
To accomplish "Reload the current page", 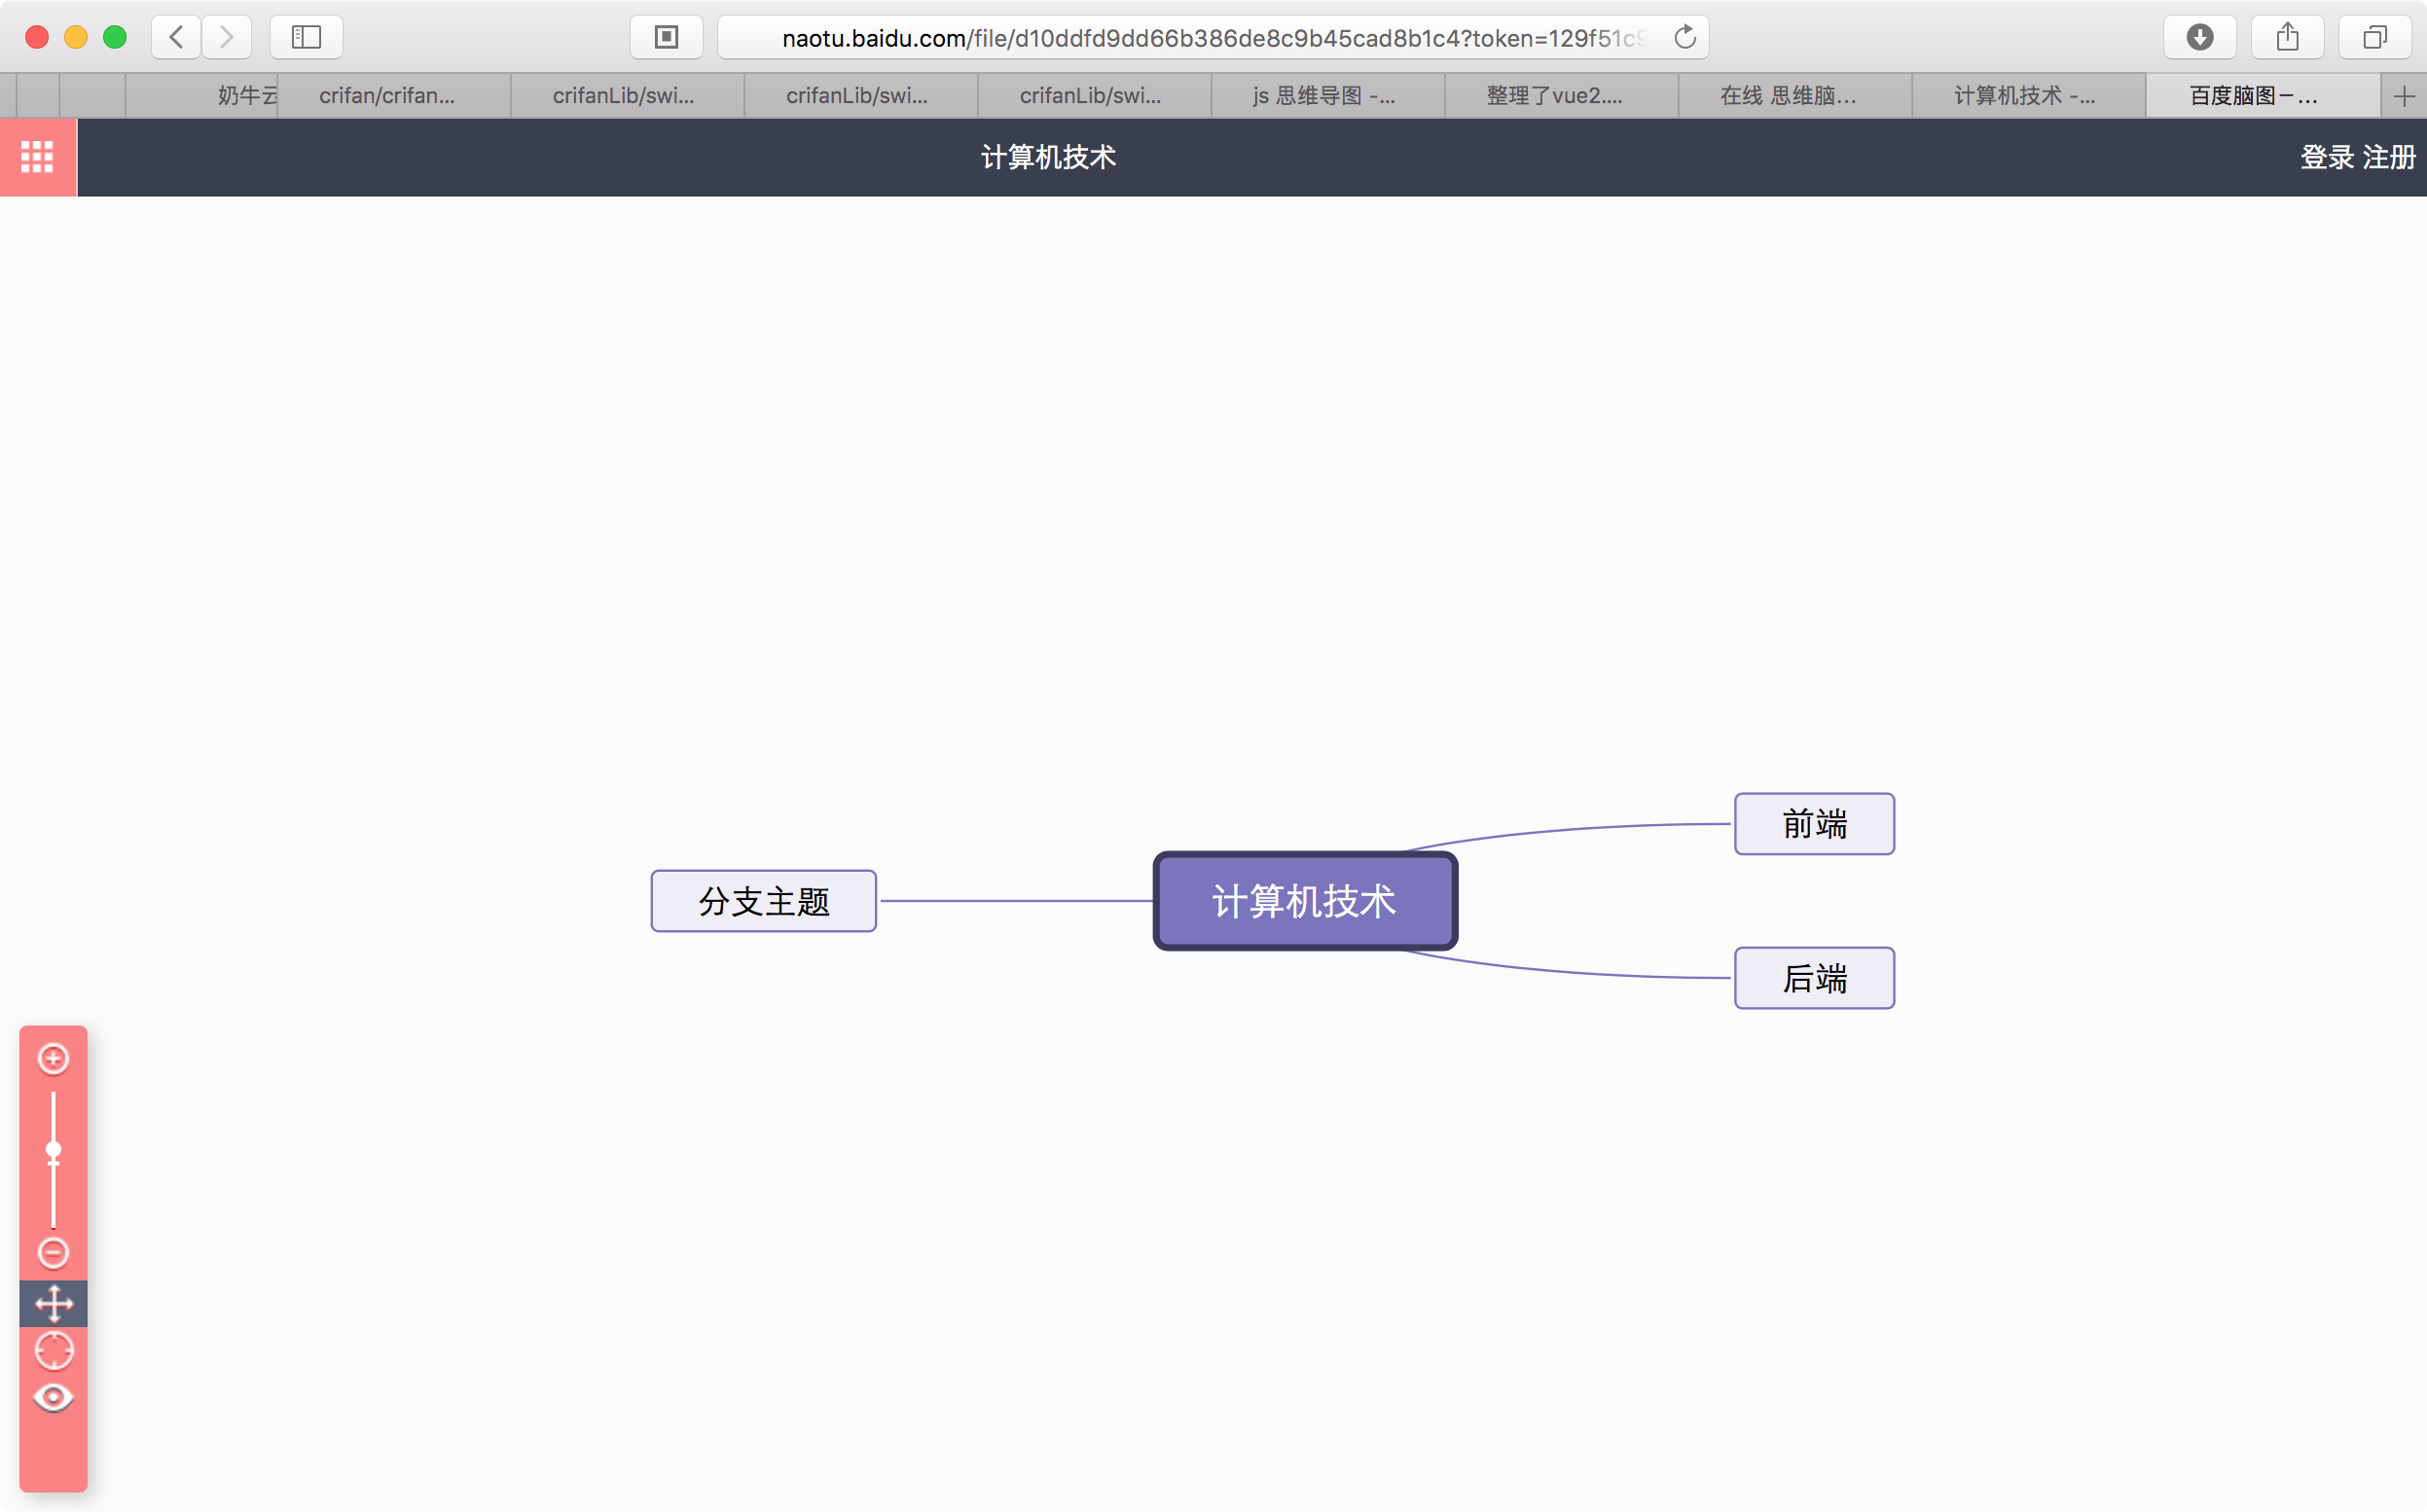I will (x=1685, y=37).
